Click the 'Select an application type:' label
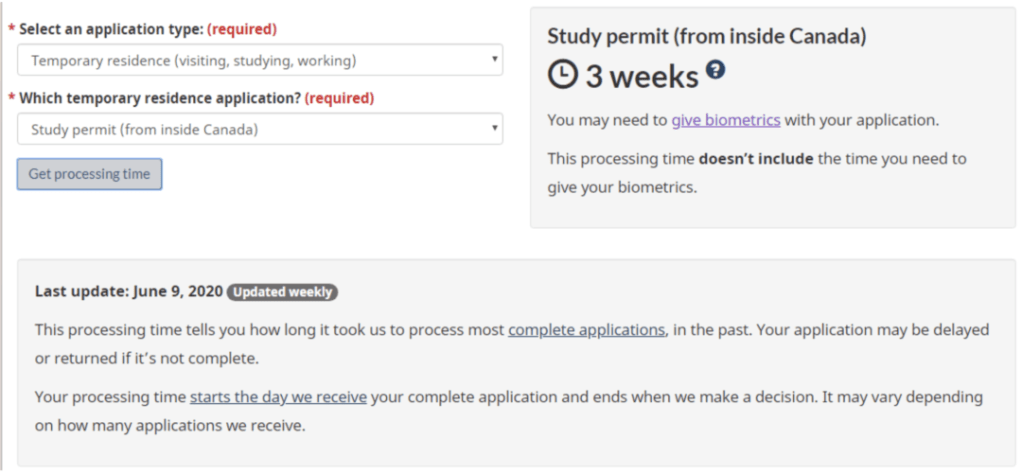Screen dimensions: 1022x475 tap(110, 29)
